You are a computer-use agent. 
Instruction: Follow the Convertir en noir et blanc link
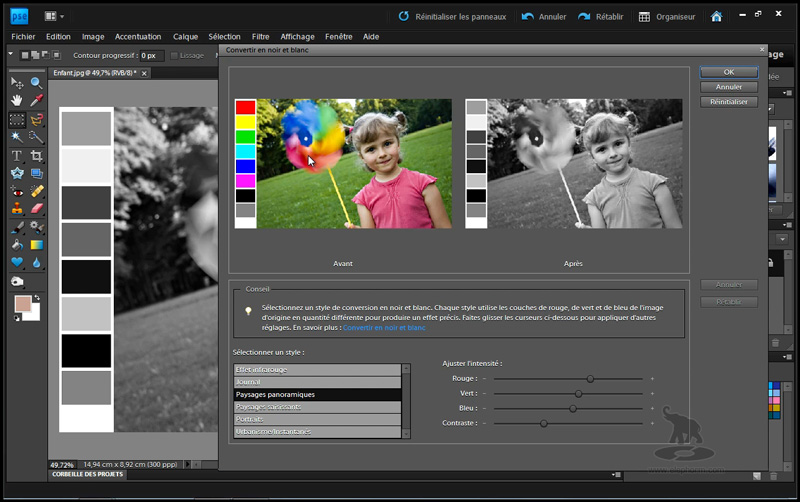(x=384, y=328)
